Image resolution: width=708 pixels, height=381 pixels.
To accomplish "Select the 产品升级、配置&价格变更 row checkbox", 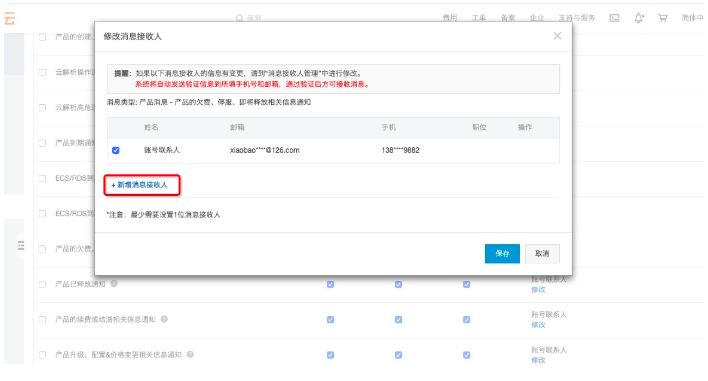I will pos(42,355).
